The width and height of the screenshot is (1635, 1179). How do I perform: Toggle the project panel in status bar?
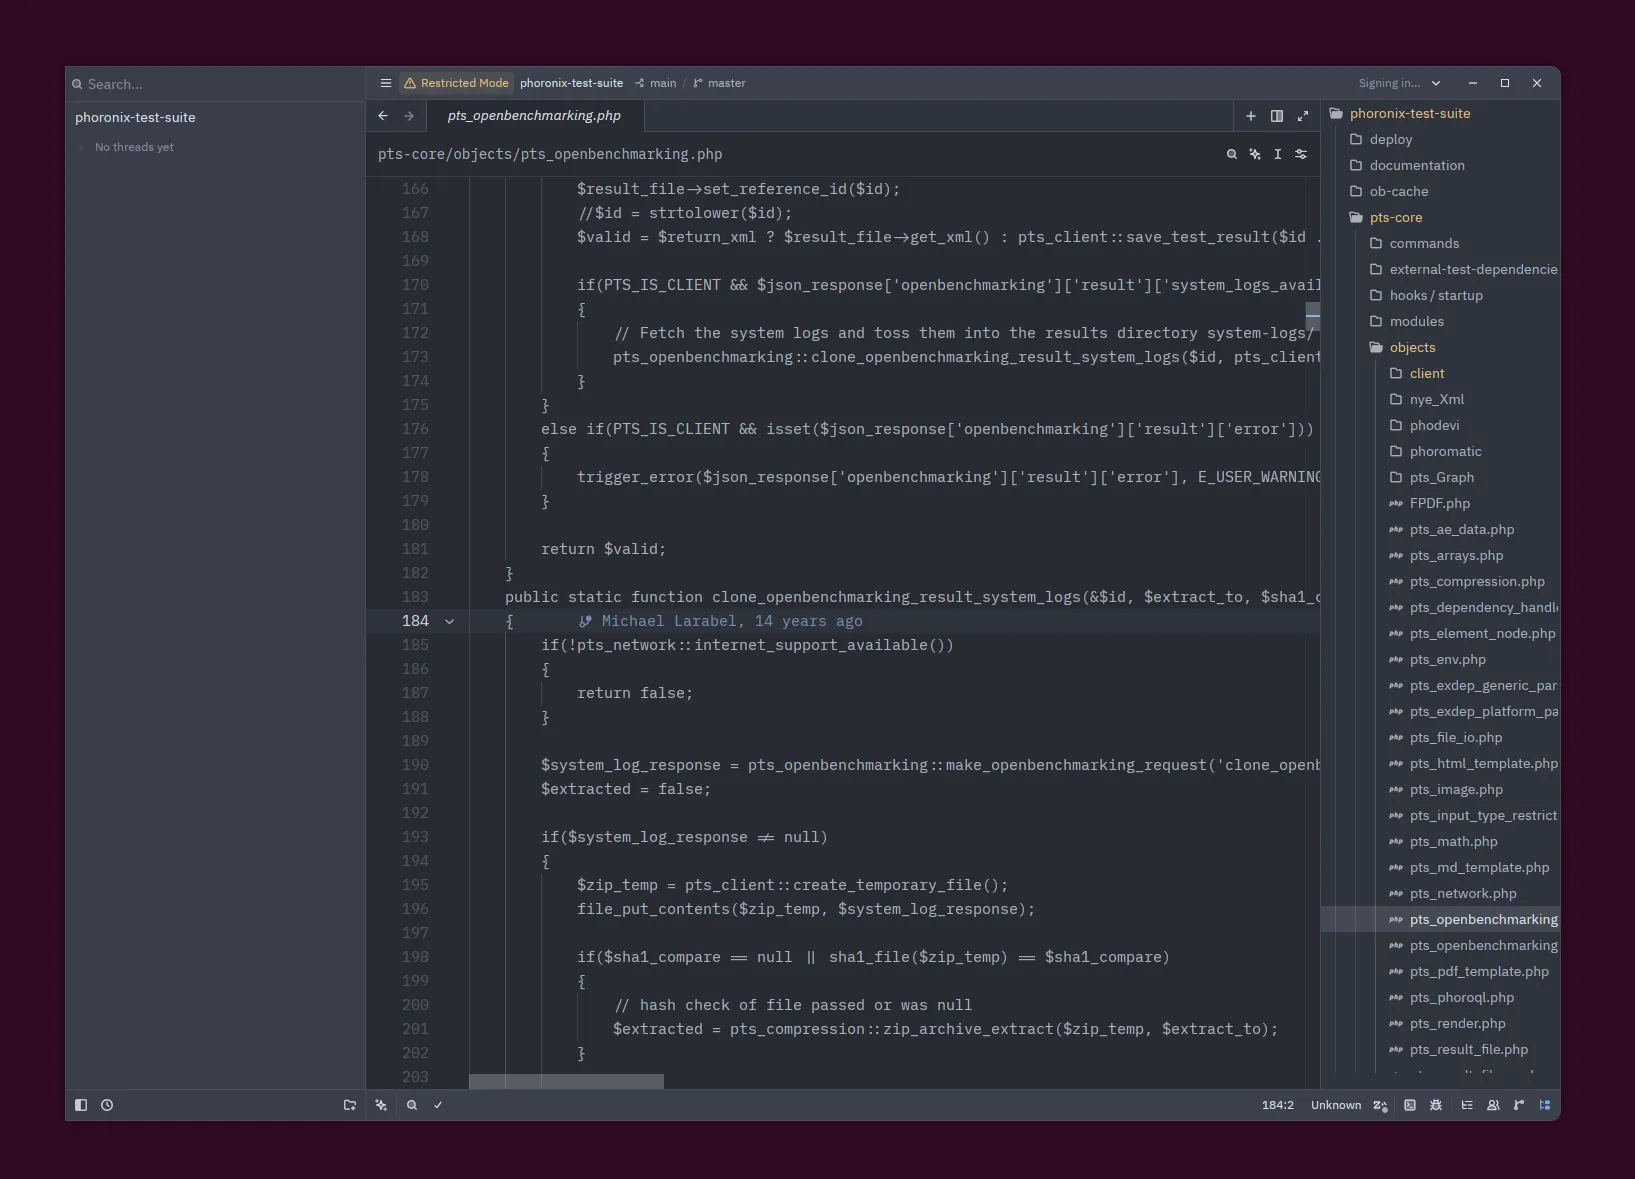coord(1545,1105)
